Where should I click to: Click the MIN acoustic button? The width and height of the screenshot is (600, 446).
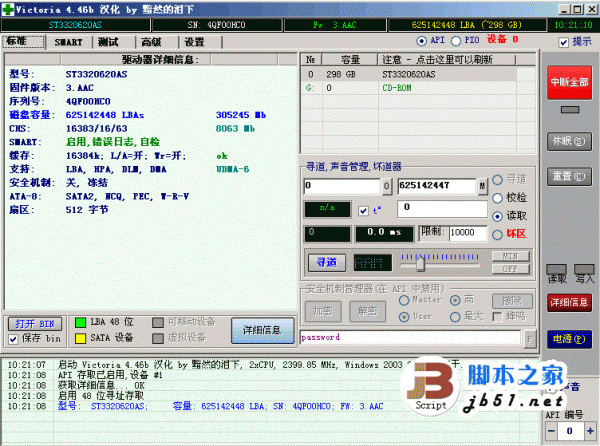point(510,256)
